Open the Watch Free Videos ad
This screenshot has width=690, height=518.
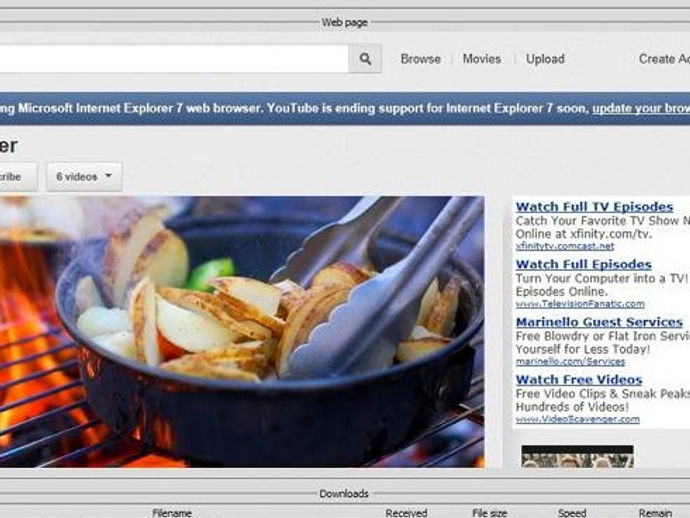click(x=579, y=380)
